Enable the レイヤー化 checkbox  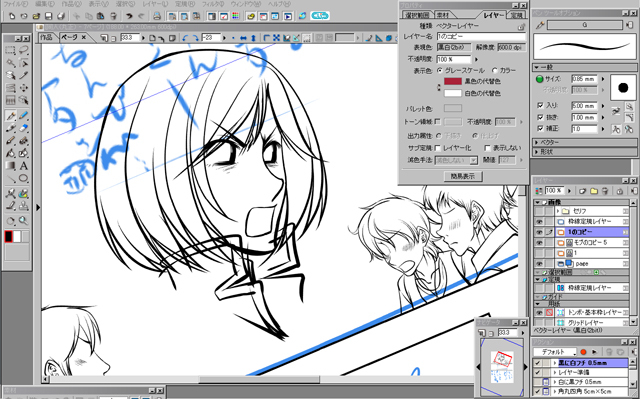click(x=438, y=148)
